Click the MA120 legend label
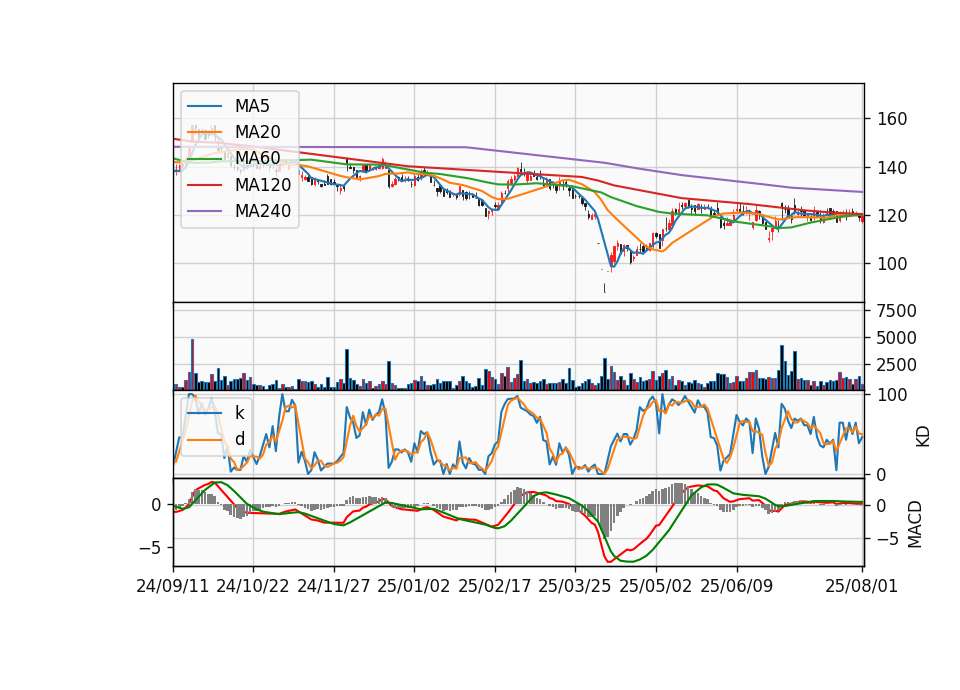The width and height of the screenshot is (960, 690). 263,184
